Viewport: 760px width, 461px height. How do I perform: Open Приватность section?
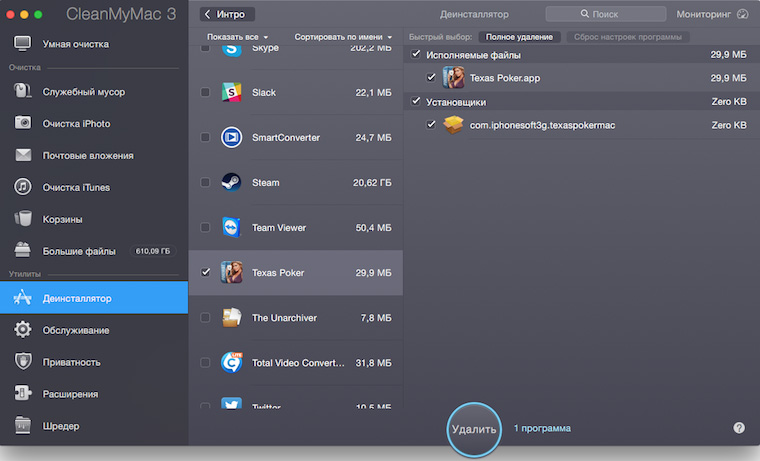click(94, 362)
